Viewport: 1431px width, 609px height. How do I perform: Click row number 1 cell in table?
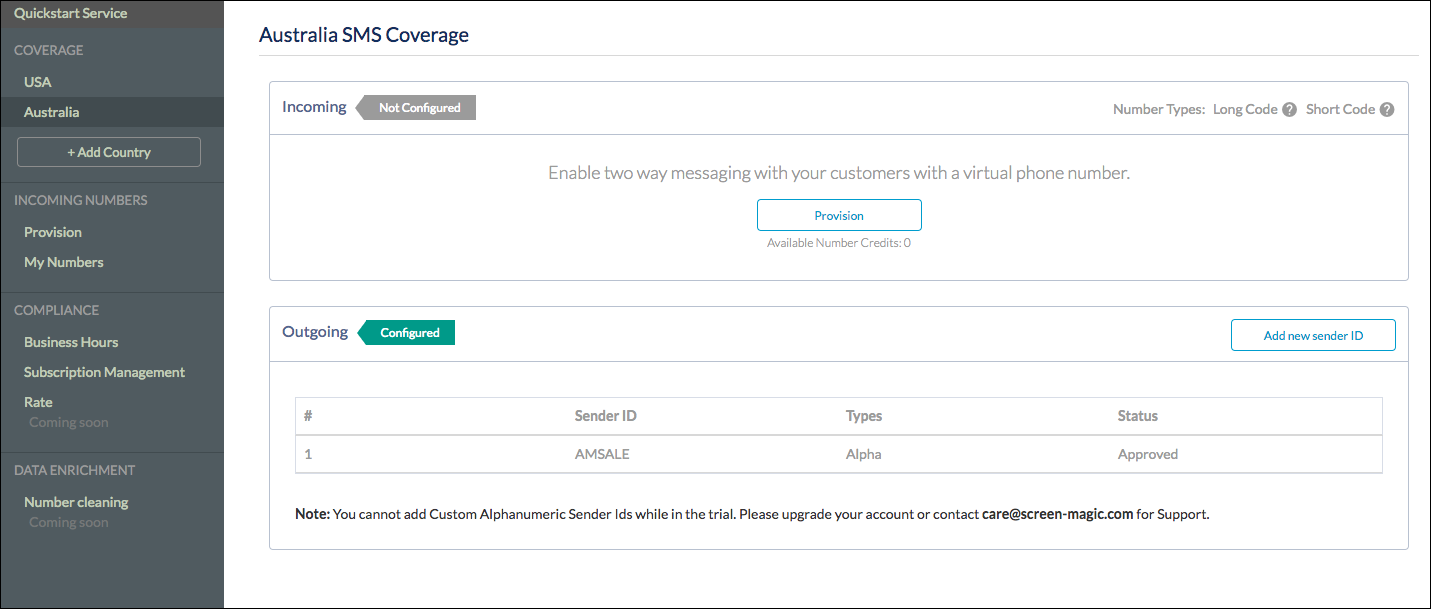308,454
